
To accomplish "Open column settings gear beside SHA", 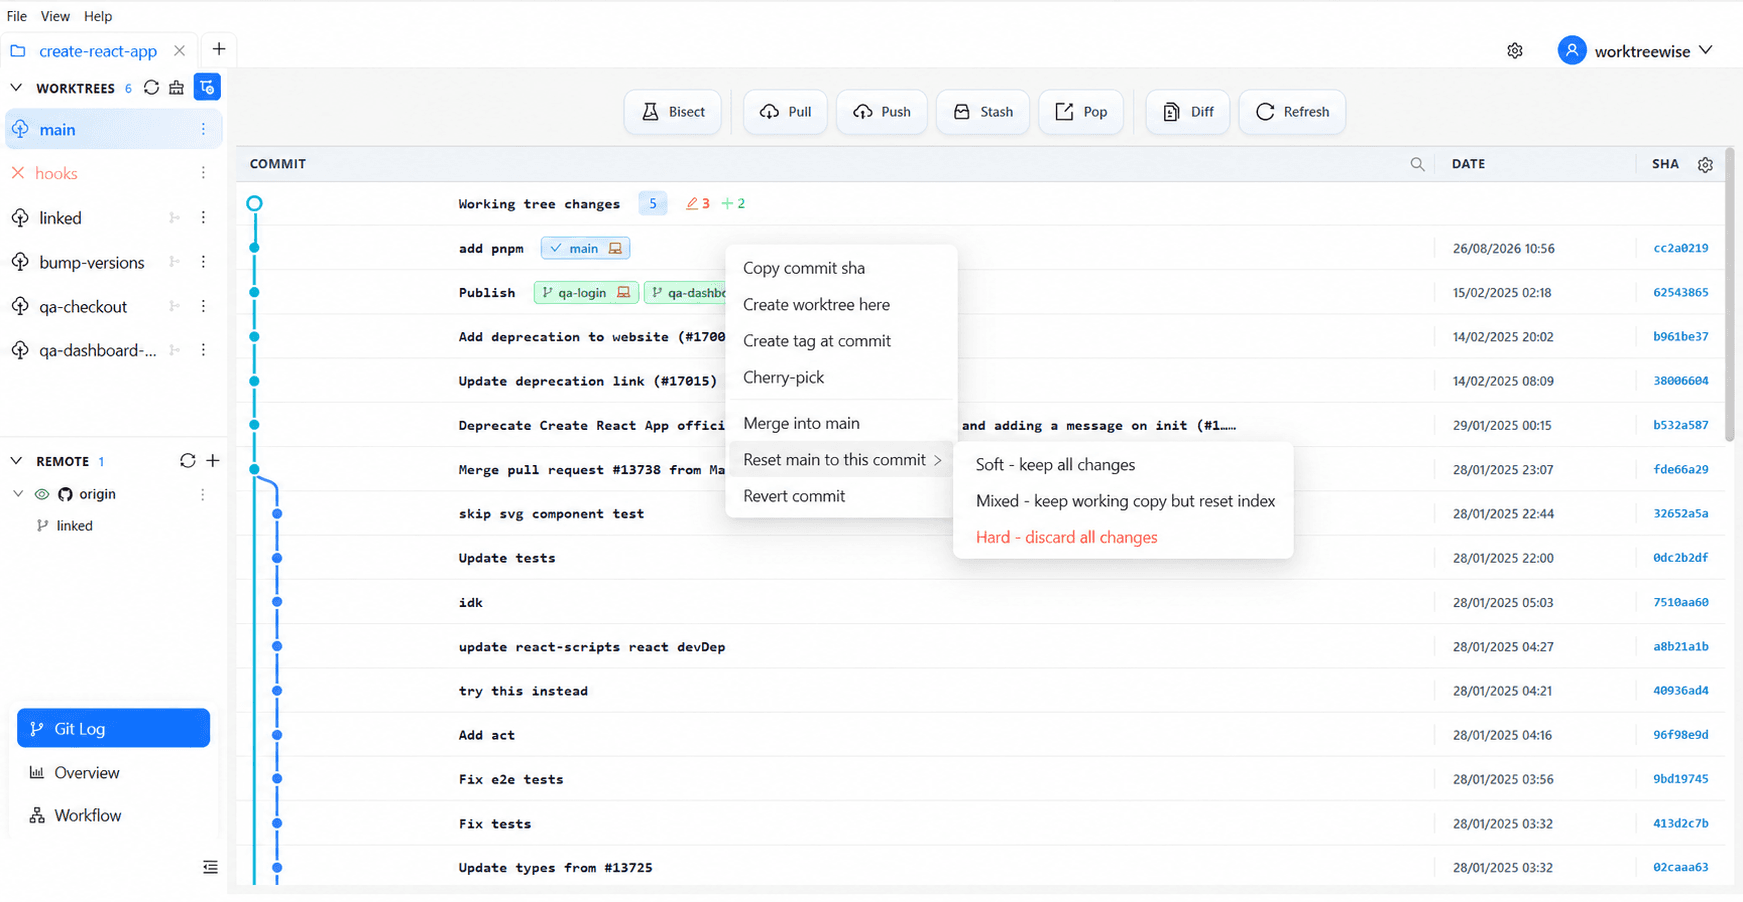I will [1705, 164].
